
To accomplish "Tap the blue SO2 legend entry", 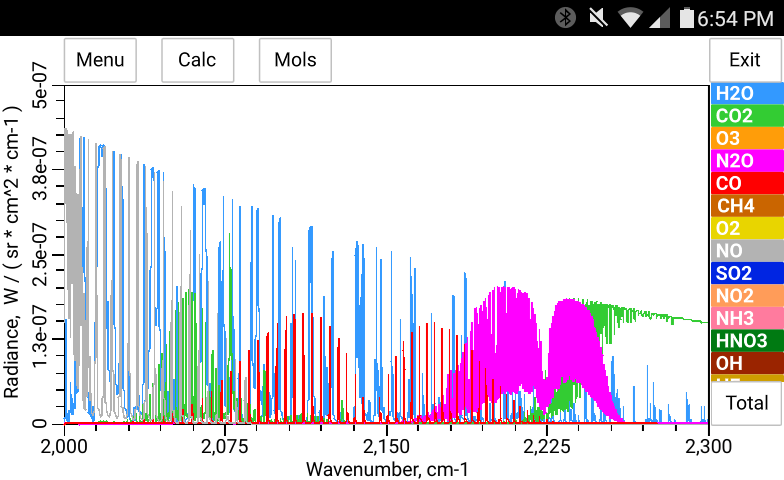I will [x=746, y=273].
